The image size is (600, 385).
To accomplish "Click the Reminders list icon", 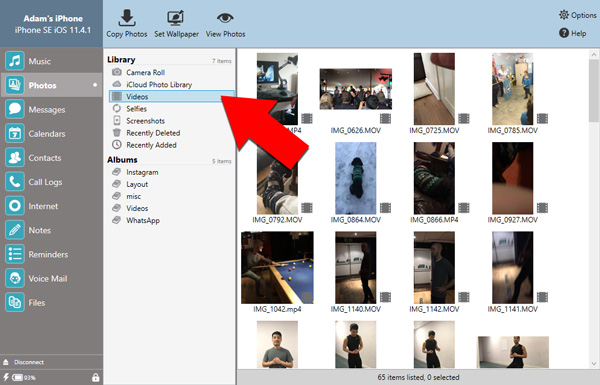I will click(x=15, y=254).
